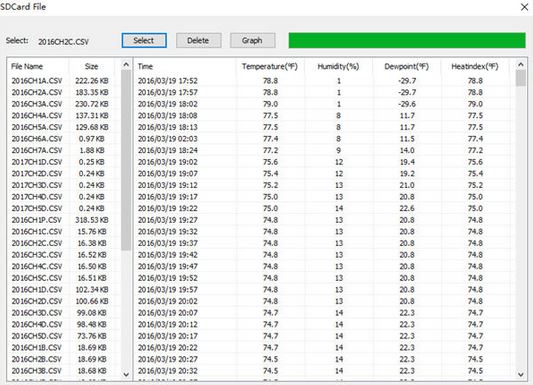Sort by File Name column header

[x=27, y=66]
